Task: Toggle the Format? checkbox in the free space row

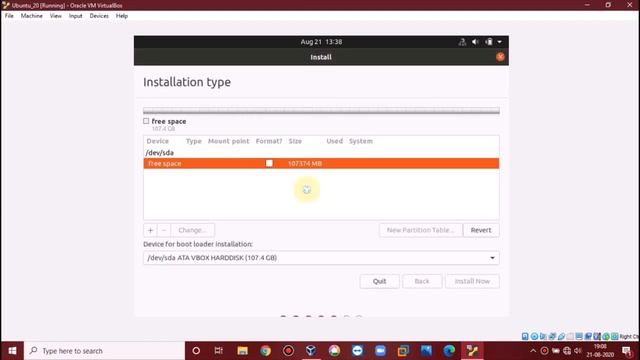Action: [x=269, y=163]
